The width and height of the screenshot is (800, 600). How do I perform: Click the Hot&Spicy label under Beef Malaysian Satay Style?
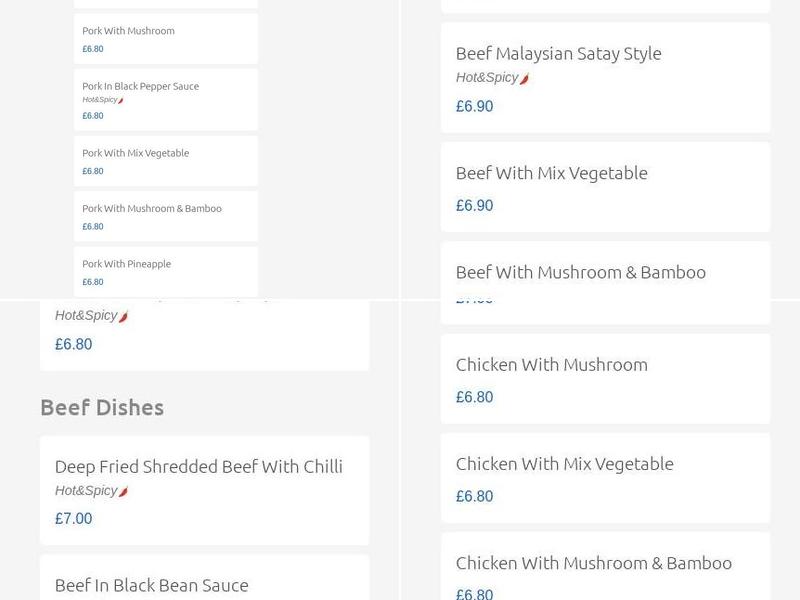tap(485, 75)
